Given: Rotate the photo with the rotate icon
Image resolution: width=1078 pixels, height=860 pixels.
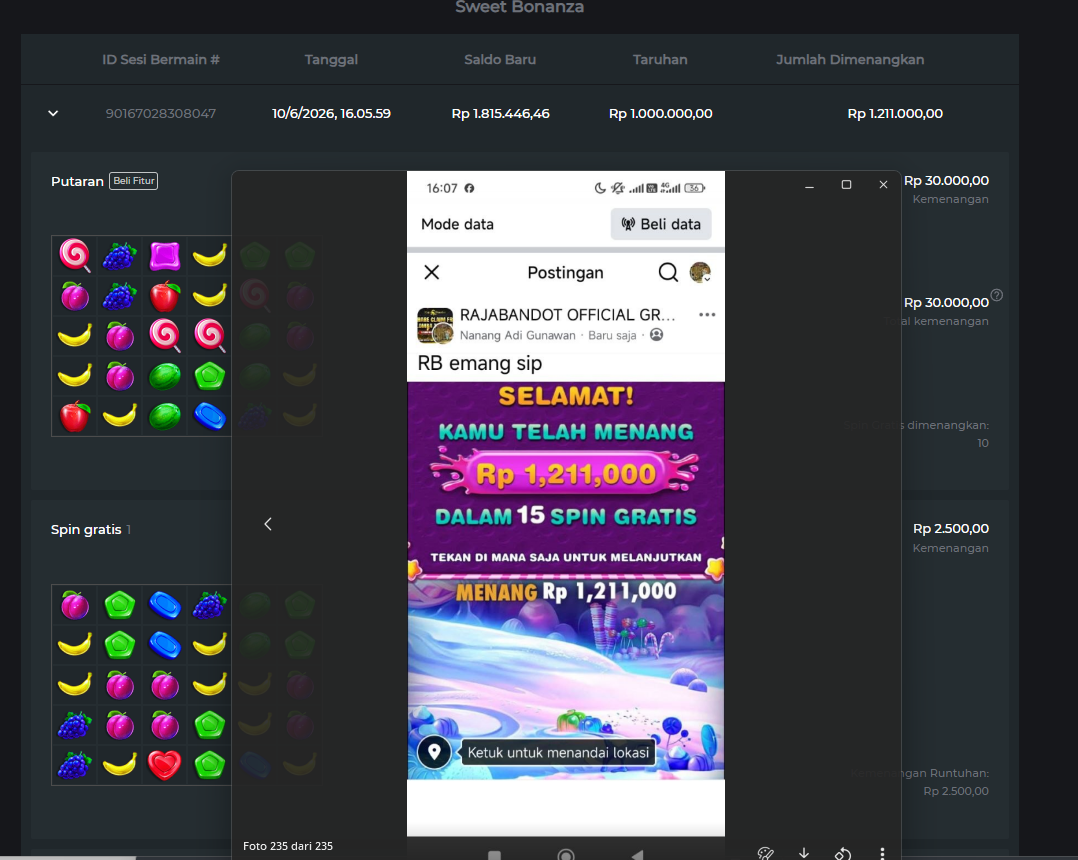Looking at the screenshot, I should tap(843, 854).
